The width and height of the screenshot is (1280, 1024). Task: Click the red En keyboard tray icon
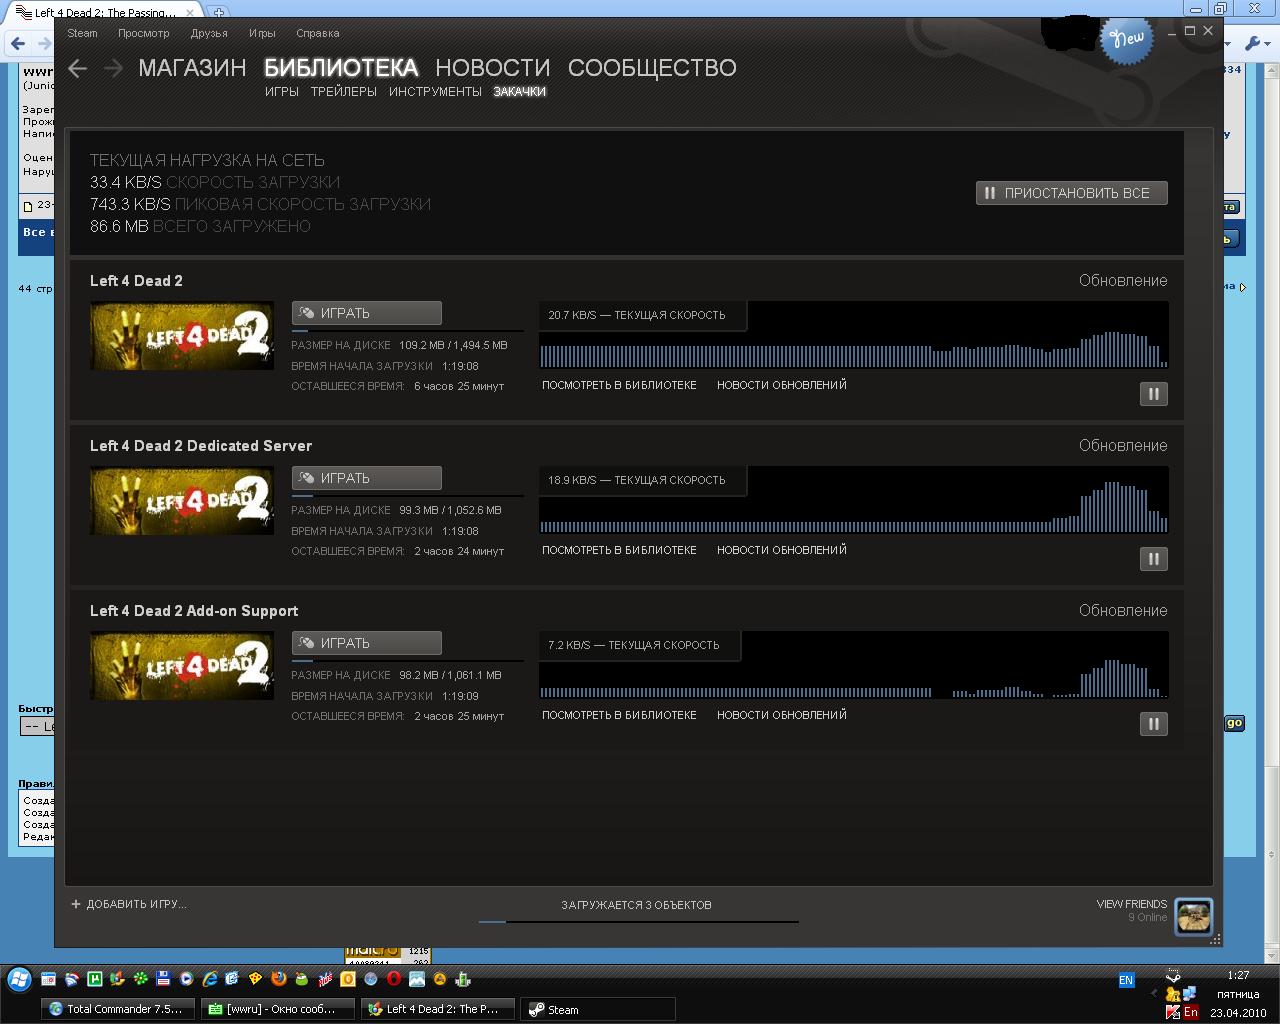[1190, 1012]
